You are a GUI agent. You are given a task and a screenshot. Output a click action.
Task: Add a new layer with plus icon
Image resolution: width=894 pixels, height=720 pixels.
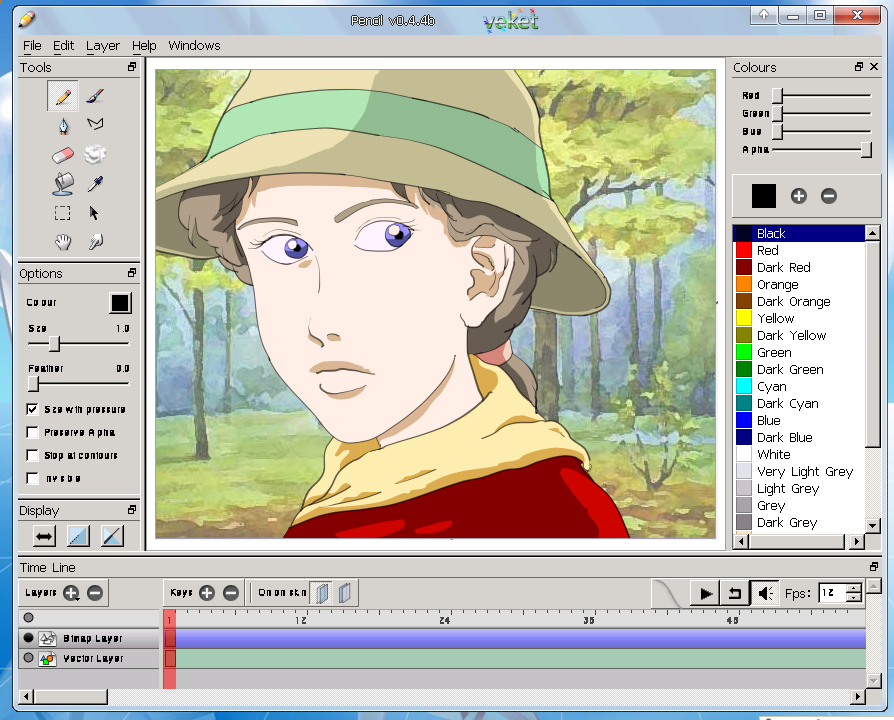[71, 593]
